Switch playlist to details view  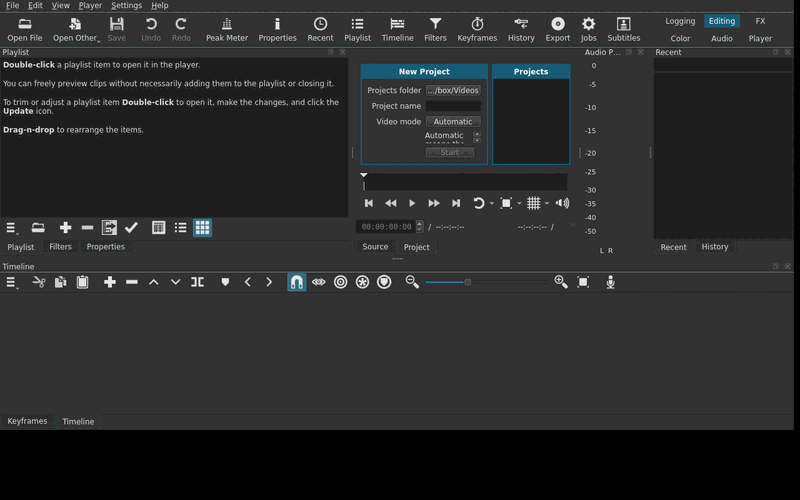[x=159, y=228]
